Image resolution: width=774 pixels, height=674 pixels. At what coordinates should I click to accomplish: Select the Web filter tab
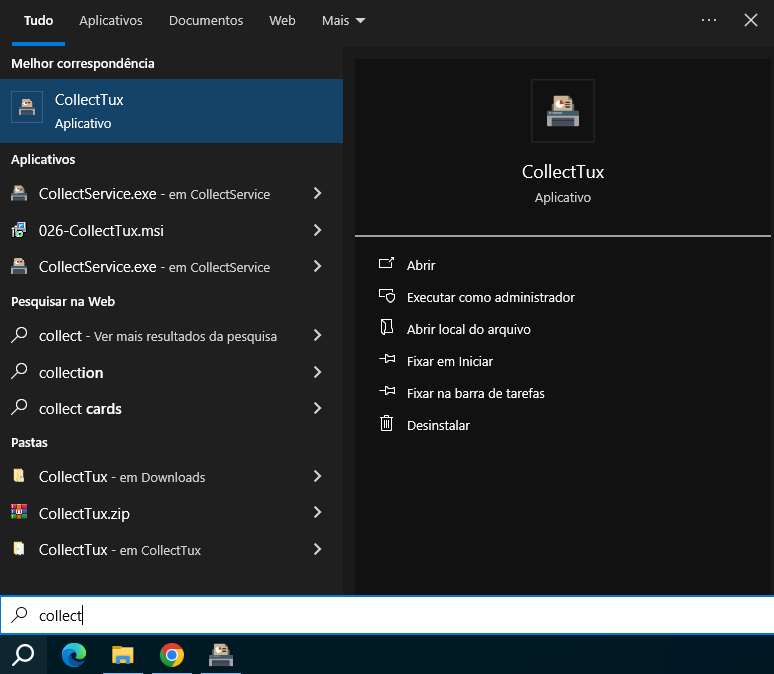tap(283, 20)
